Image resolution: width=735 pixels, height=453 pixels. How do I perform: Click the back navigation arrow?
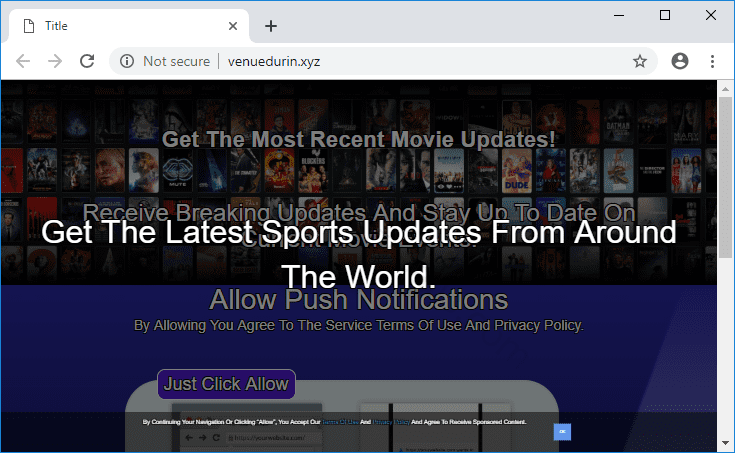click(x=23, y=61)
